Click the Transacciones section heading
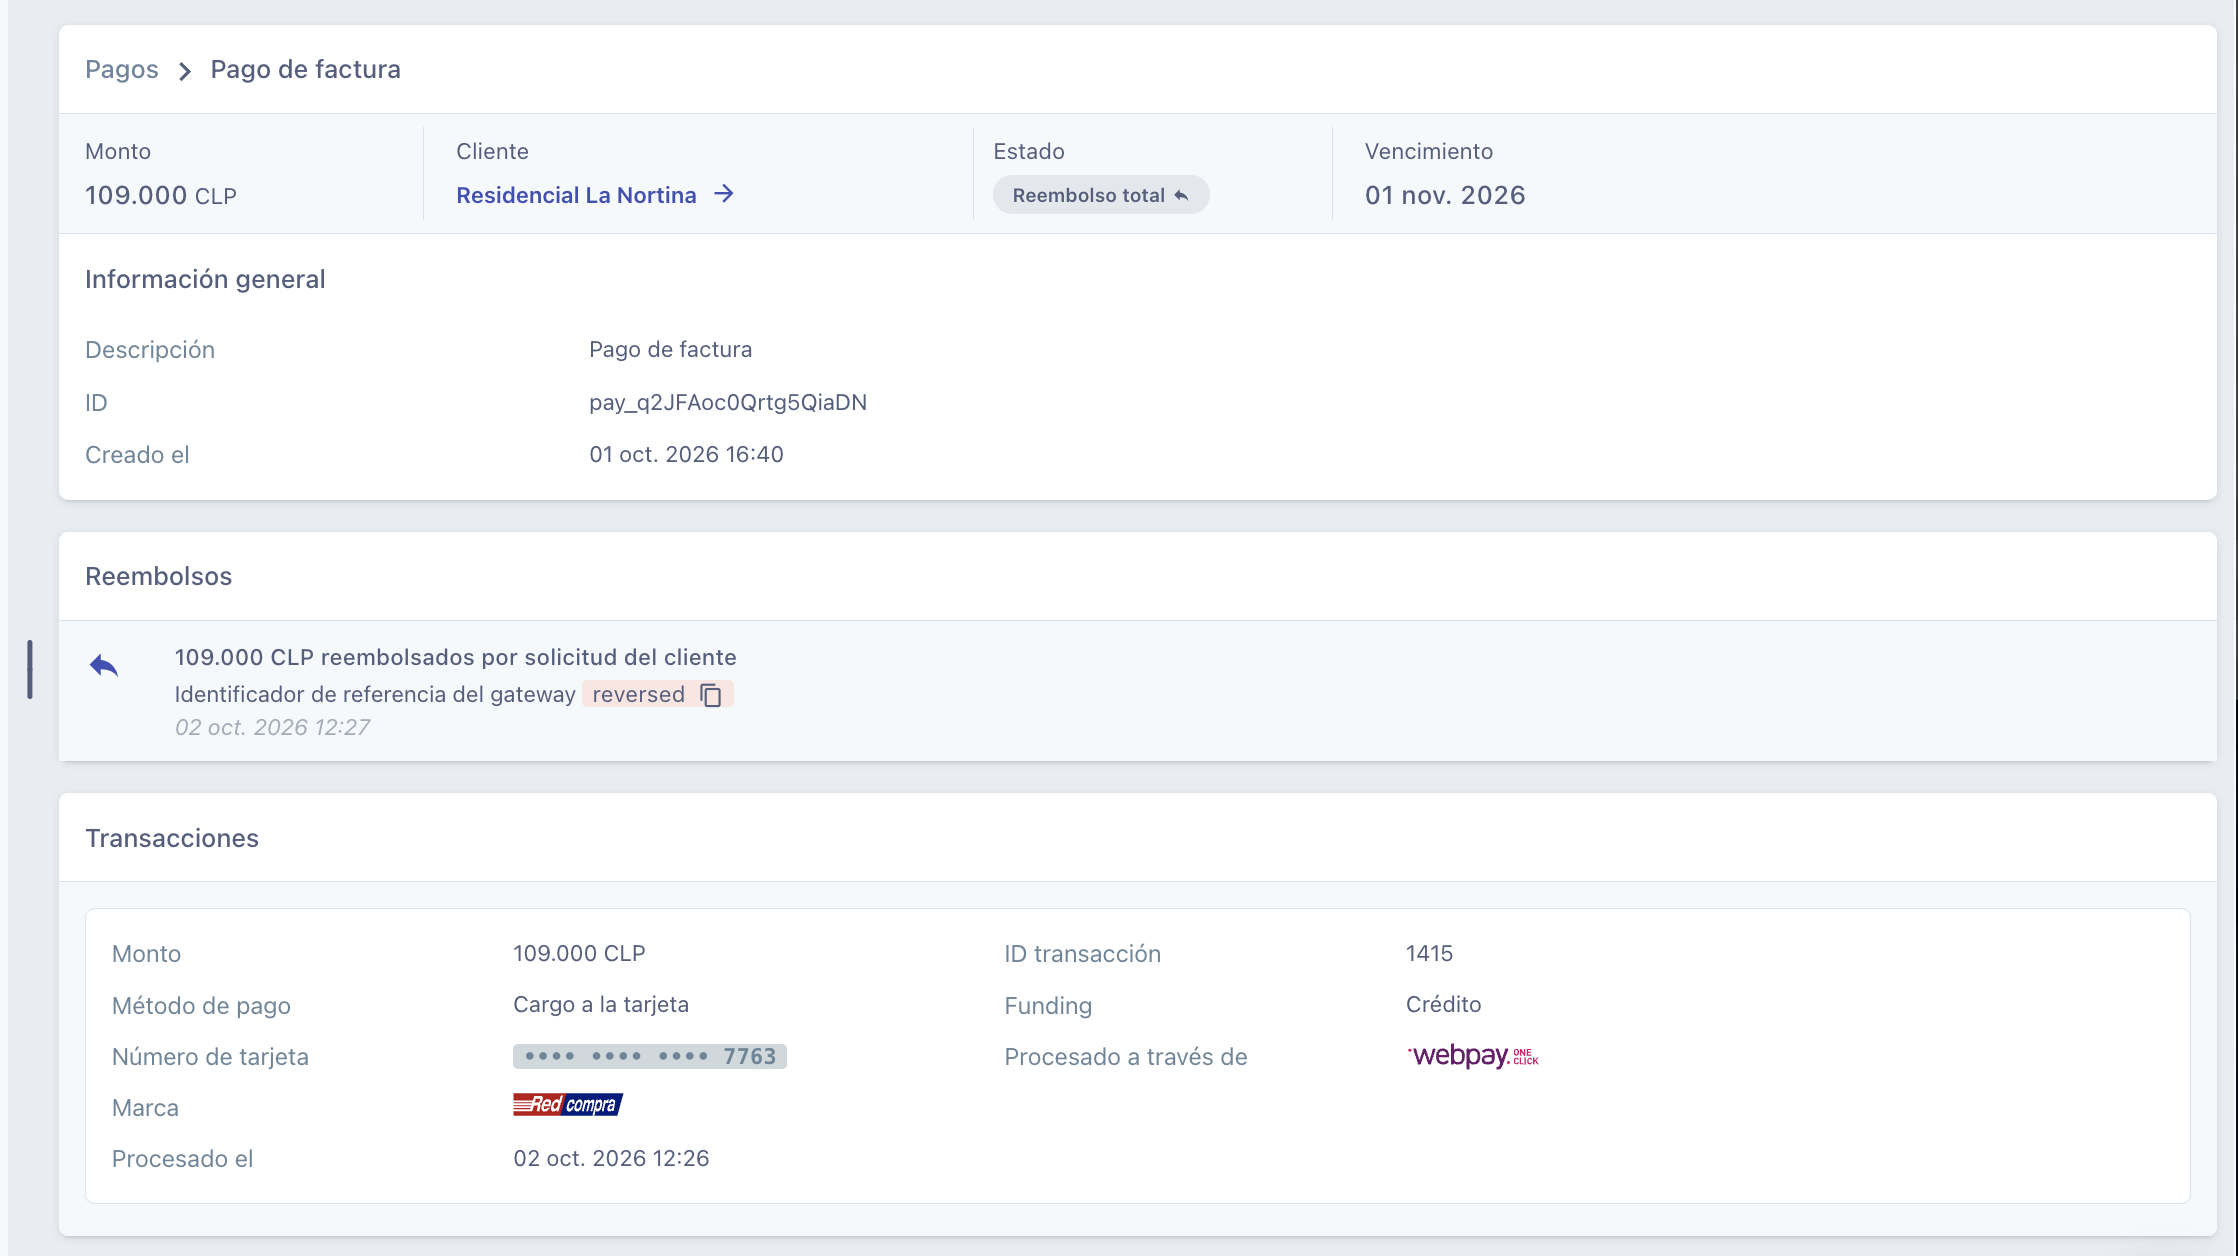This screenshot has height=1256, width=2238. (x=172, y=838)
